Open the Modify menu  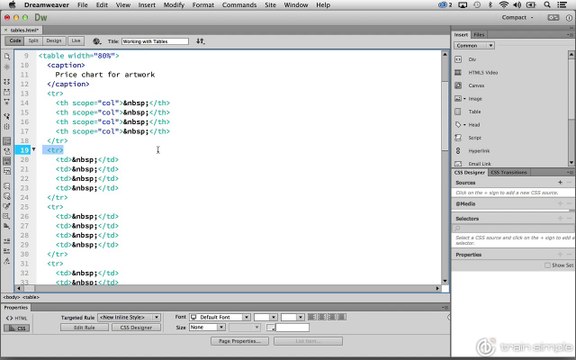[x=174, y=5]
